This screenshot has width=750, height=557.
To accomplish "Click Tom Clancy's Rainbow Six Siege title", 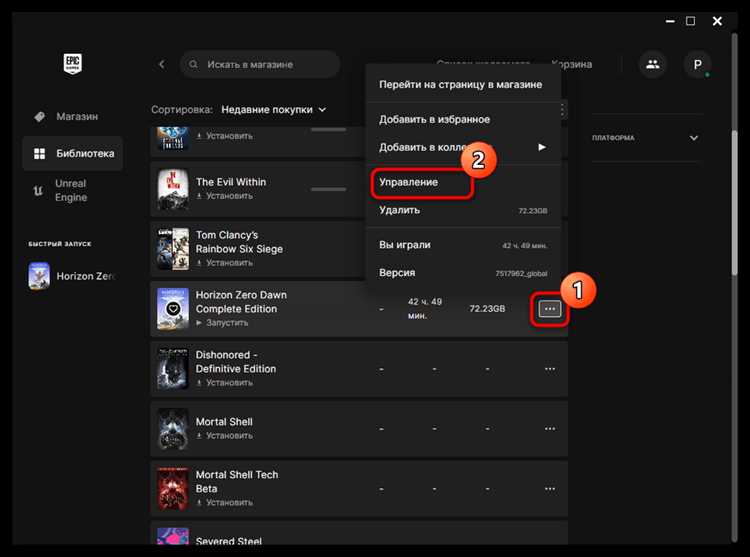I will point(239,242).
